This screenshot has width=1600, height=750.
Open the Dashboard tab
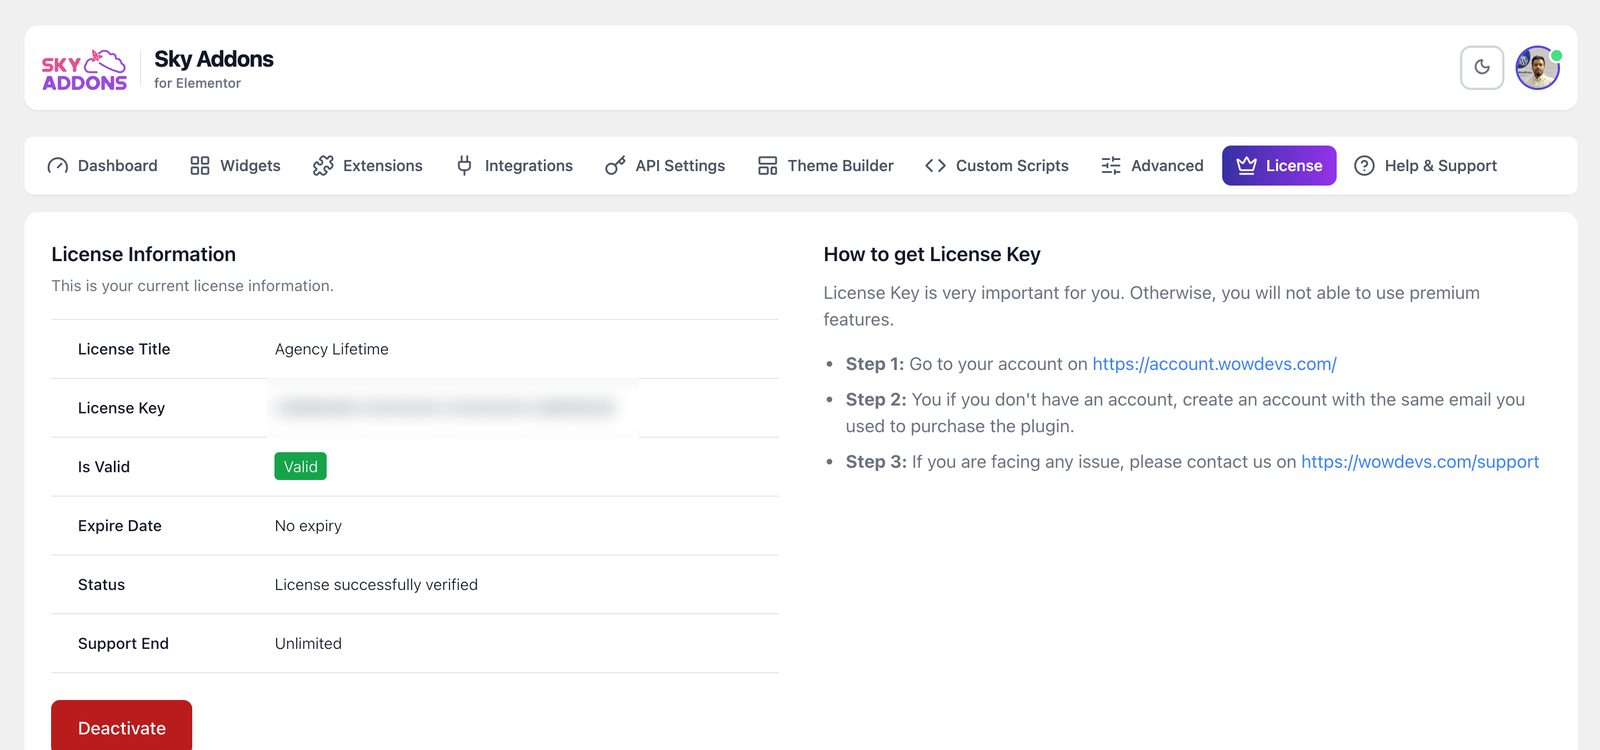[102, 166]
